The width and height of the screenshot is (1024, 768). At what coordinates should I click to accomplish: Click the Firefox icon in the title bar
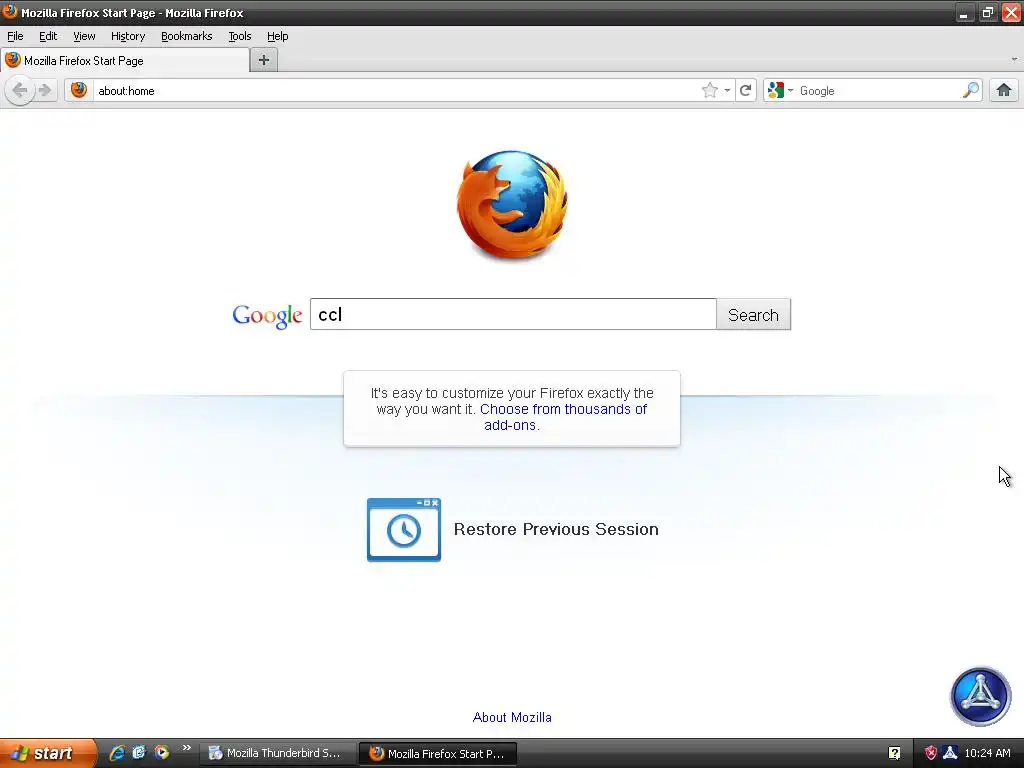click(10, 12)
